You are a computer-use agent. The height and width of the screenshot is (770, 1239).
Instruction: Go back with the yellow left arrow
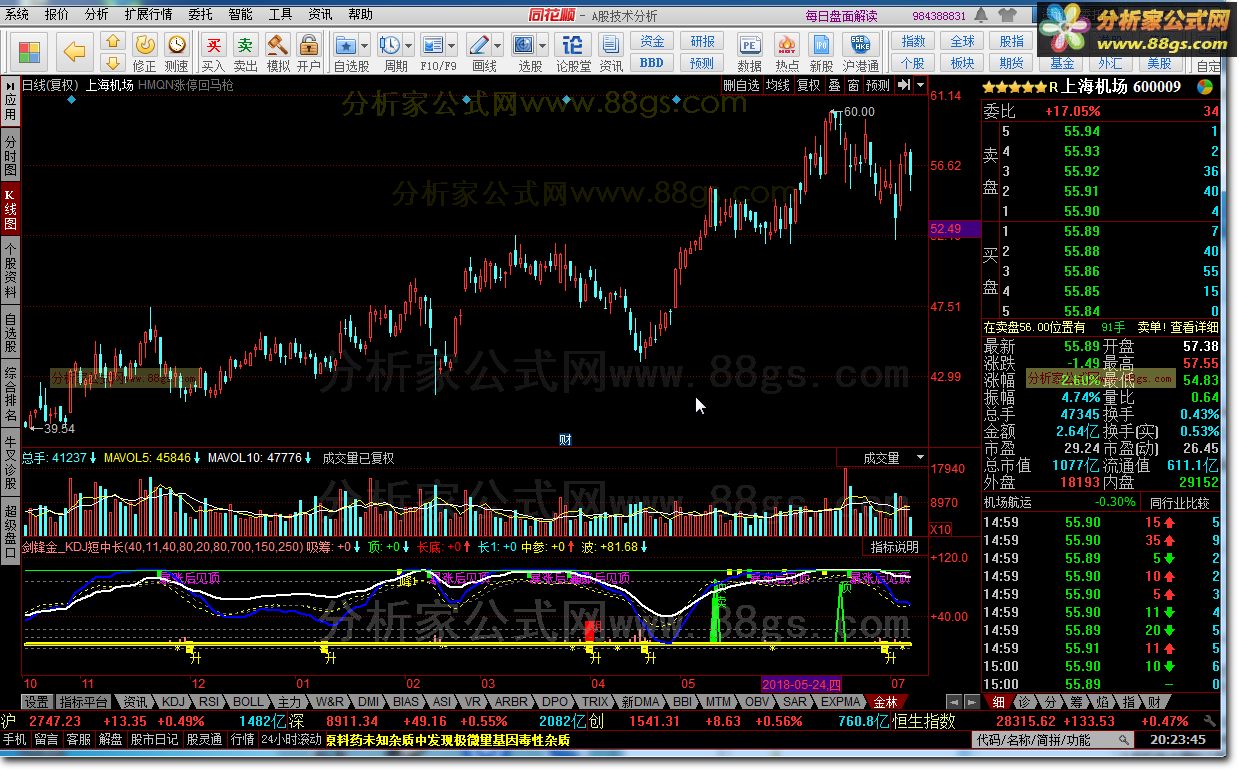coord(74,52)
